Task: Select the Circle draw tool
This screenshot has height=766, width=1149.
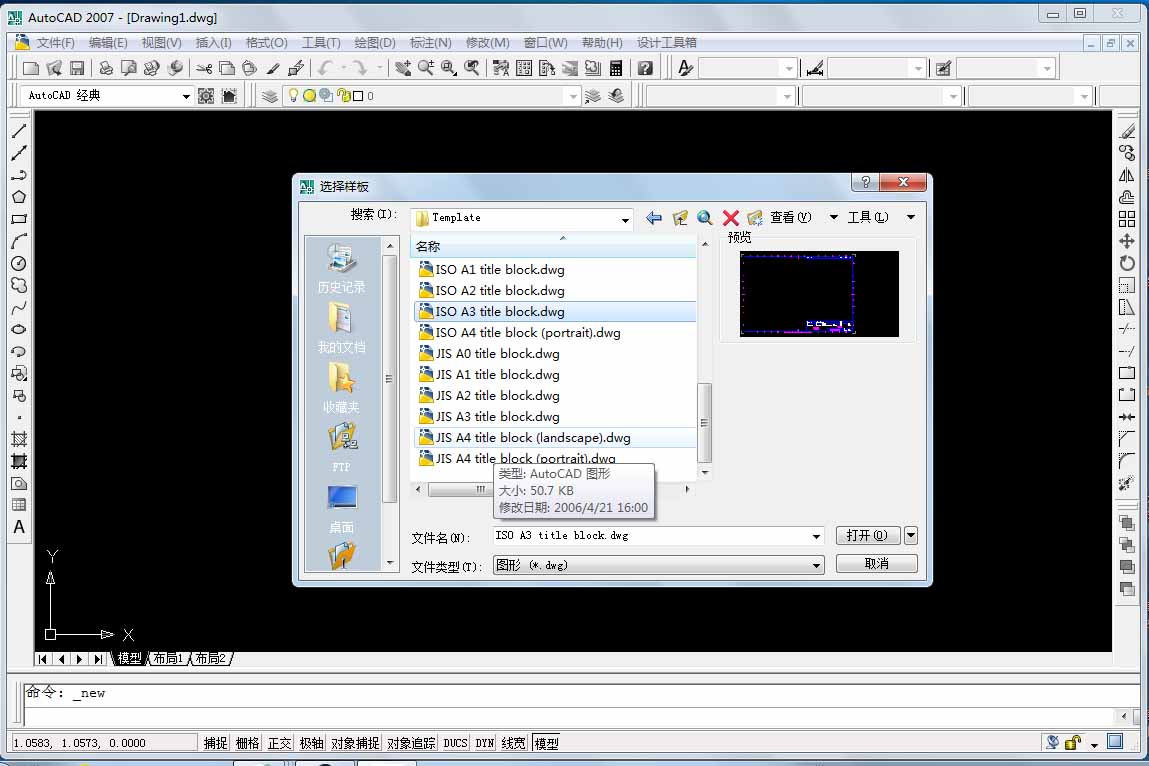Action: pos(19,263)
